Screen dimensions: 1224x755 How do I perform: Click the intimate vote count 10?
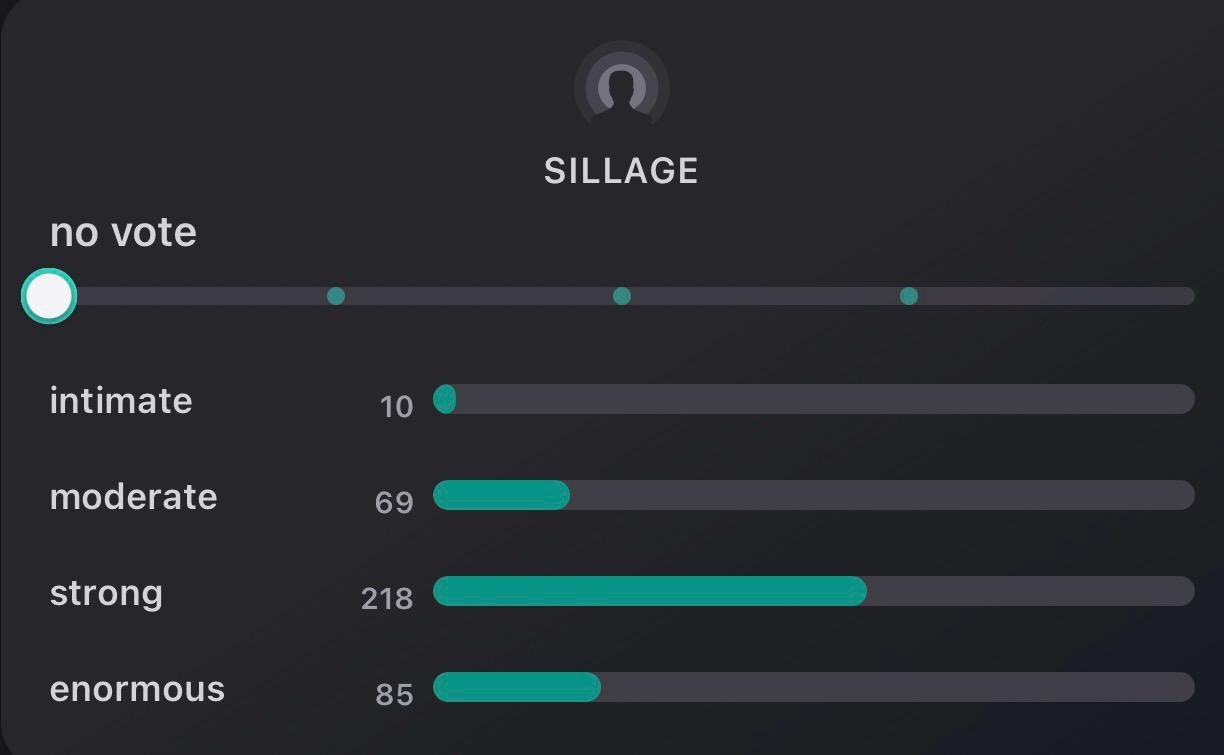[x=396, y=406]
